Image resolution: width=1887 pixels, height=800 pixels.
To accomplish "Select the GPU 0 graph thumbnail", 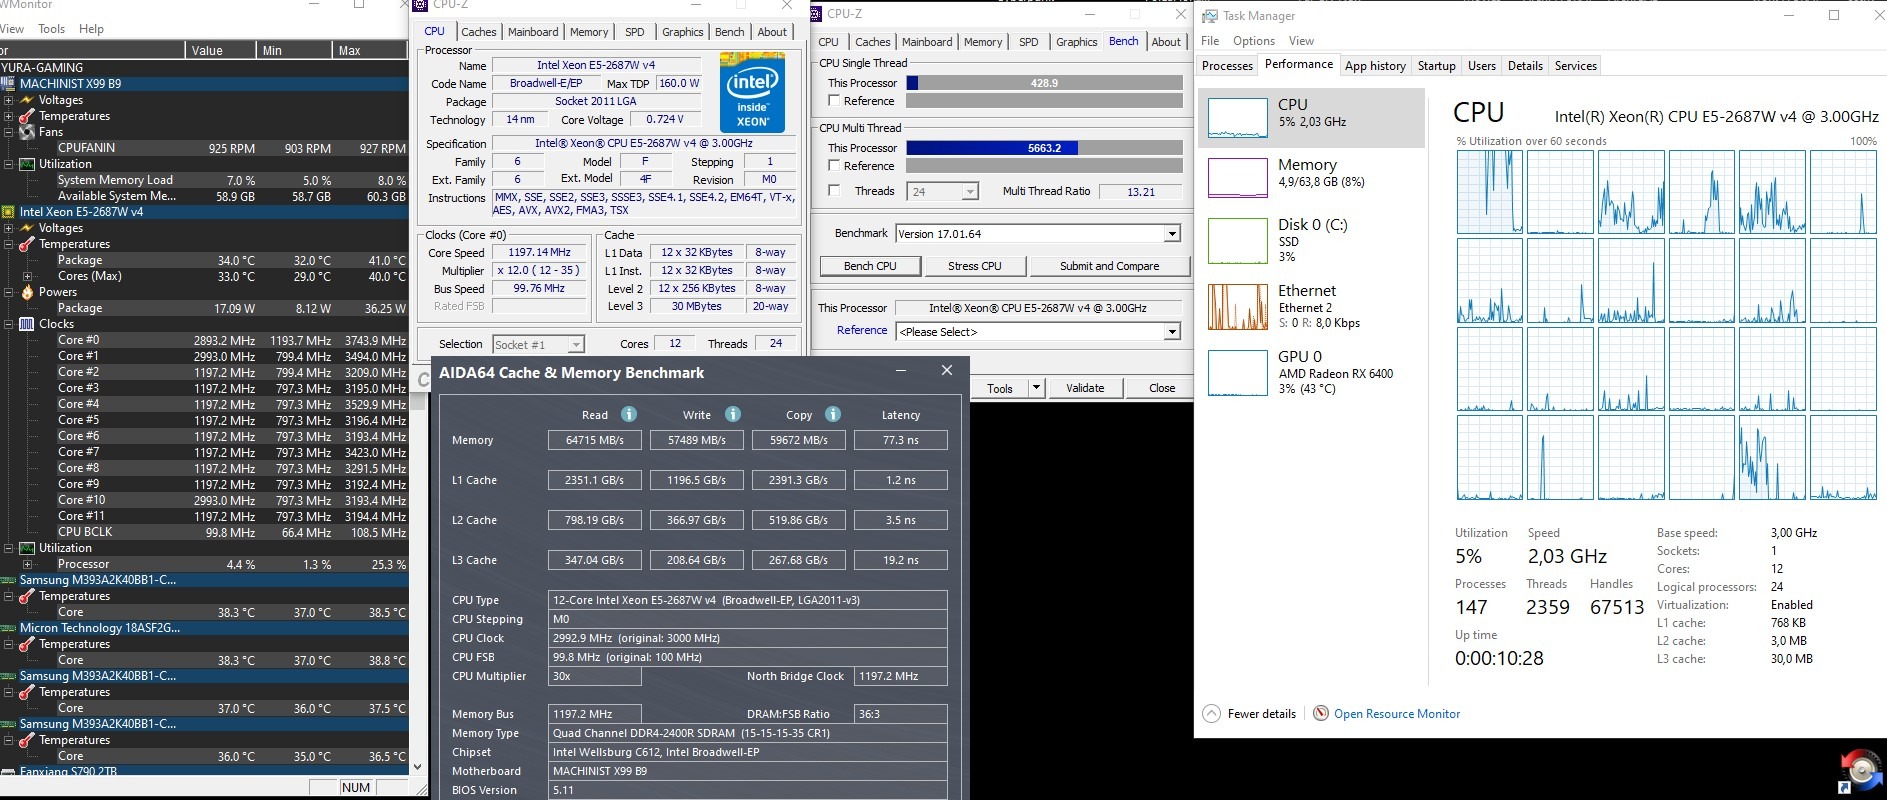I will (1238, 373).
